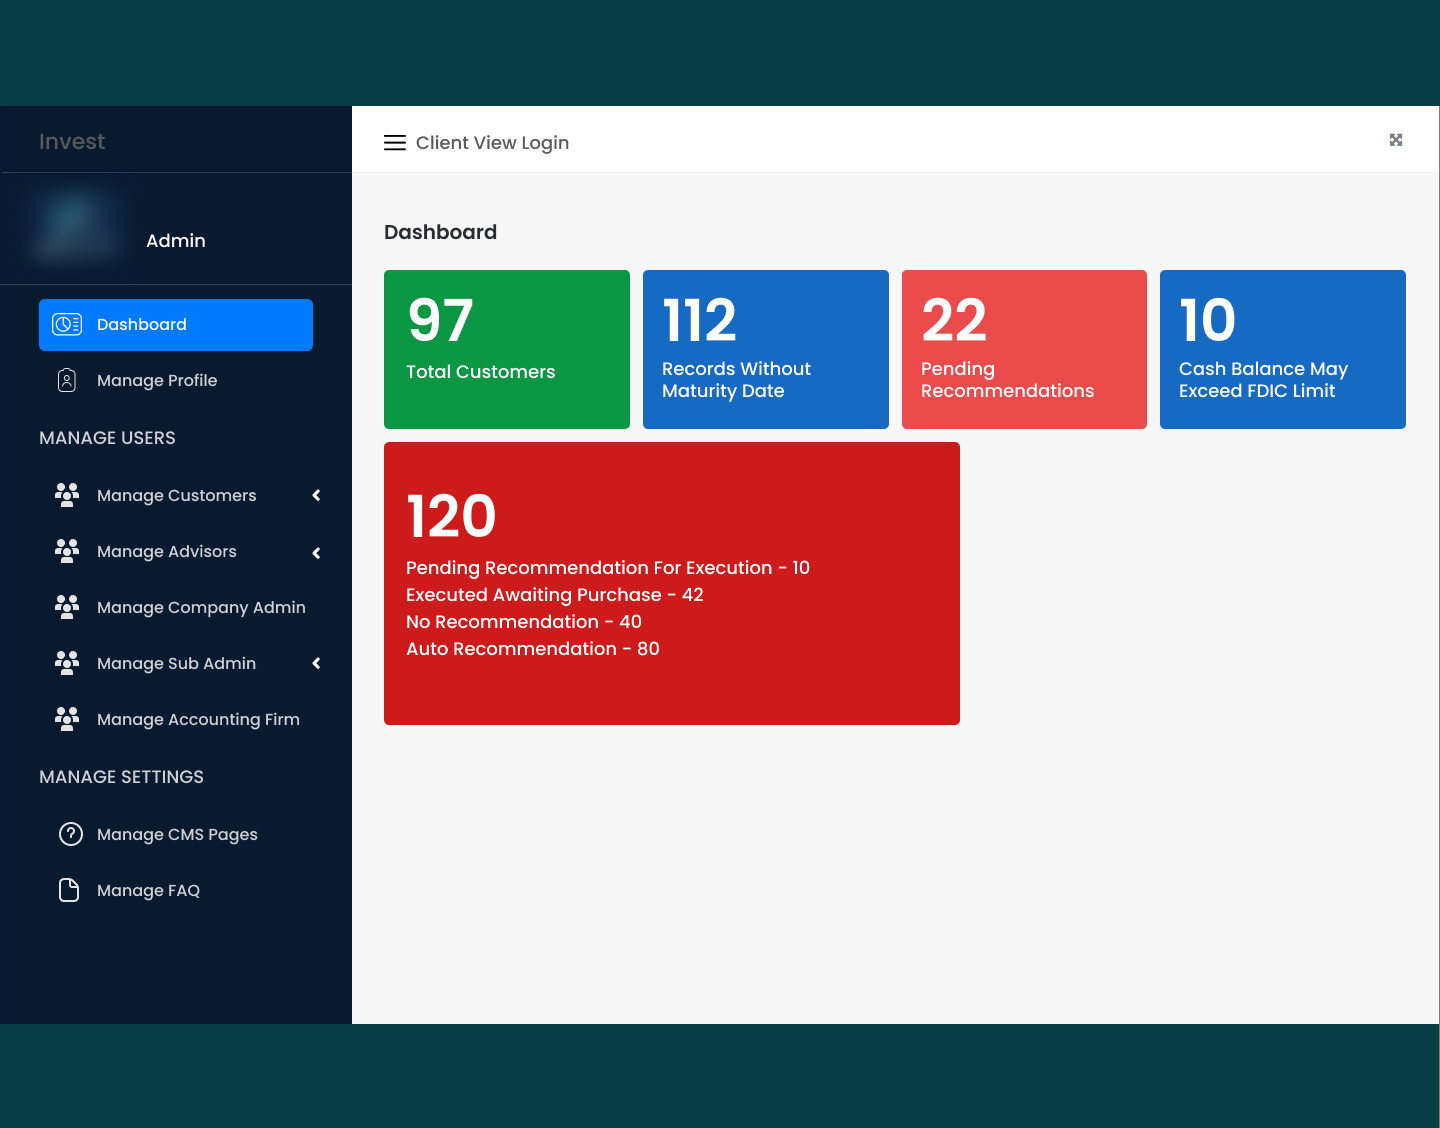The width and height of the screenshot is (1440, 1128).
Task: Expand the Manage Sub Admin submenu arrow
Action: [316, 663]
